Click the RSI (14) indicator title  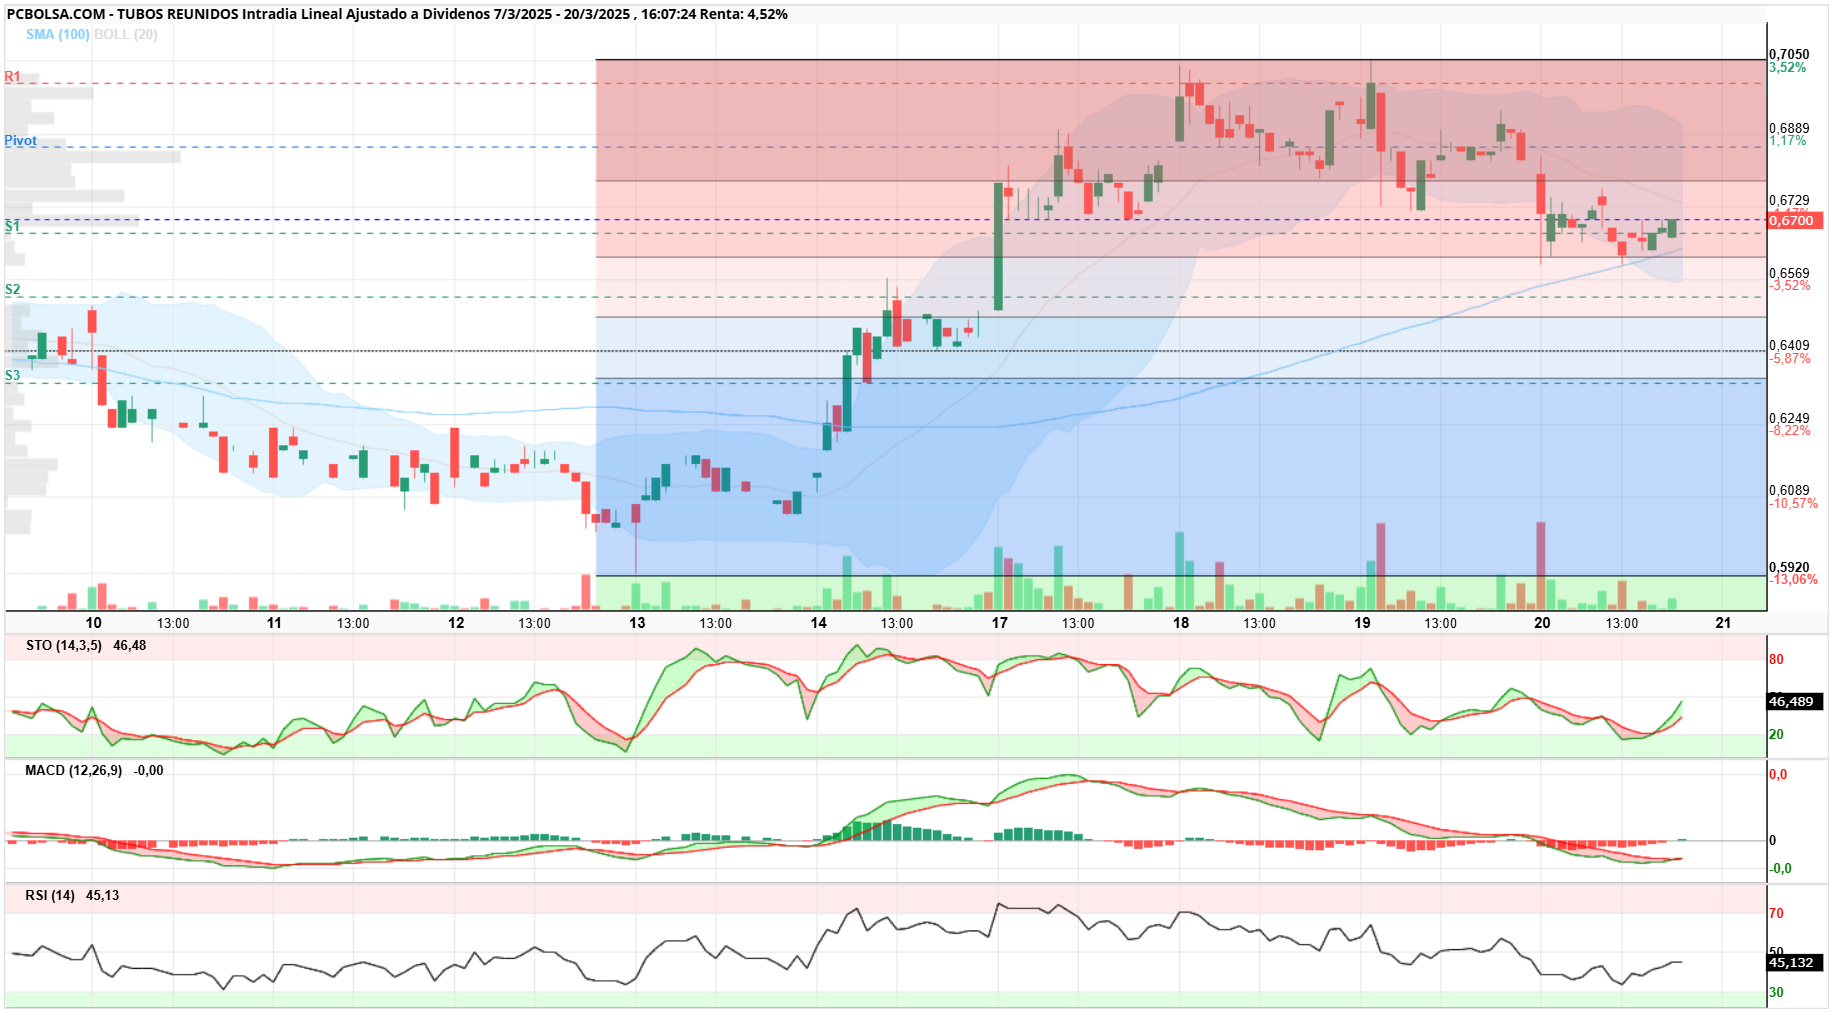51,895
